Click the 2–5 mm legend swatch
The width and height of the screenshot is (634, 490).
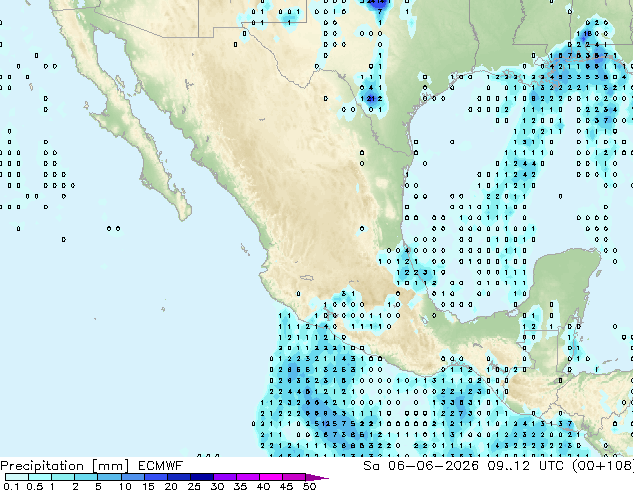coord(86,477)
